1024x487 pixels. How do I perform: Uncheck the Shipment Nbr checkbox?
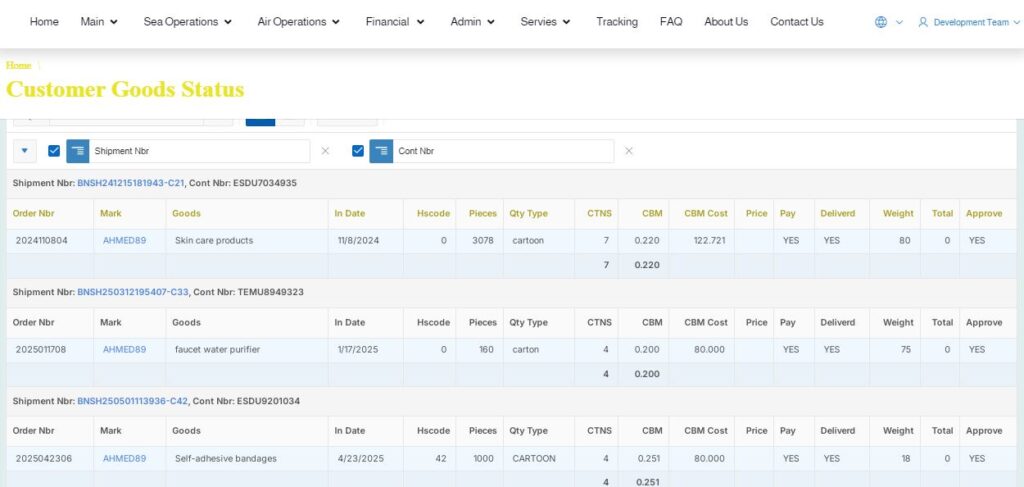tap(54, 151)
